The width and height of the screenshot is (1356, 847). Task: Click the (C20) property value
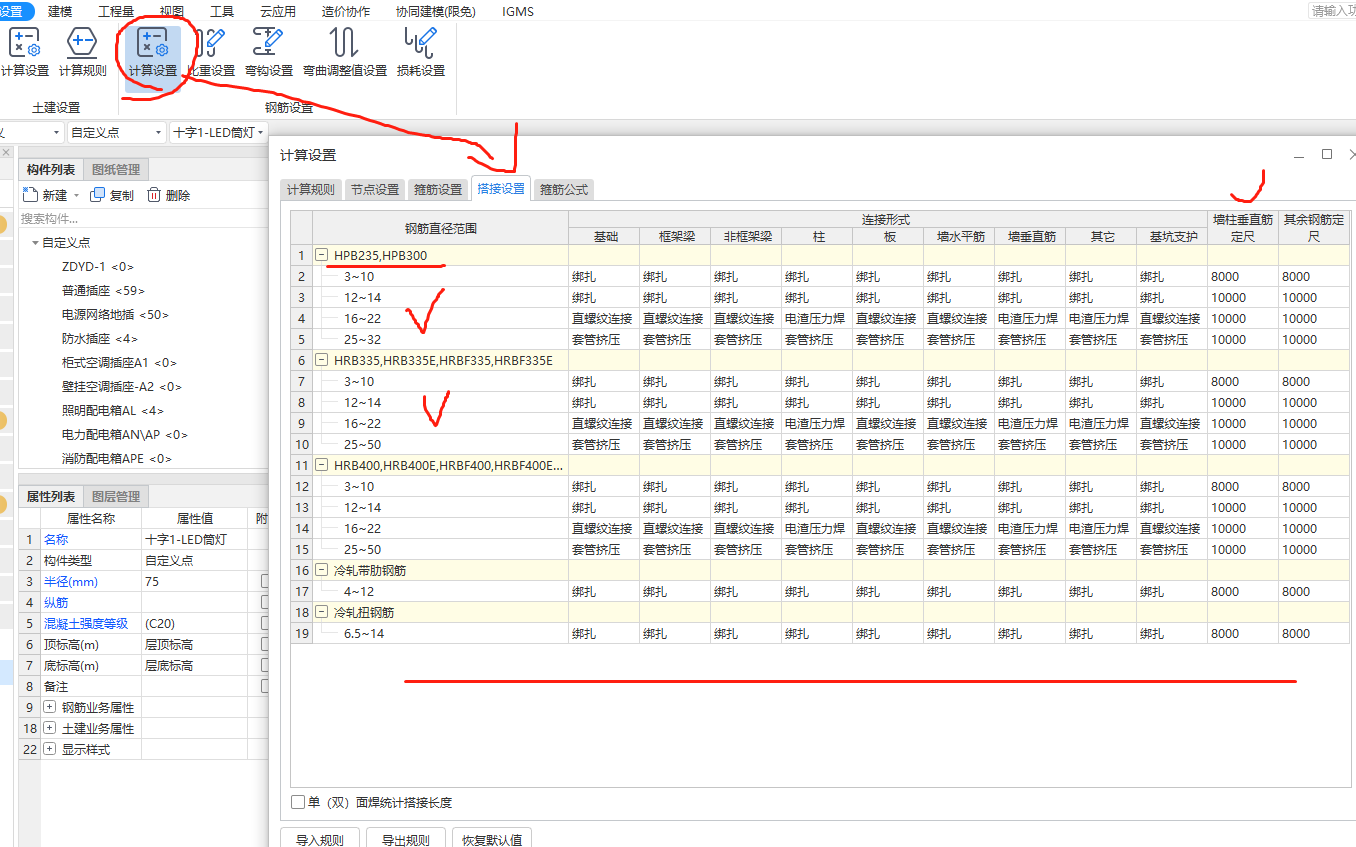pyautogui.click(x=193, y=623)
